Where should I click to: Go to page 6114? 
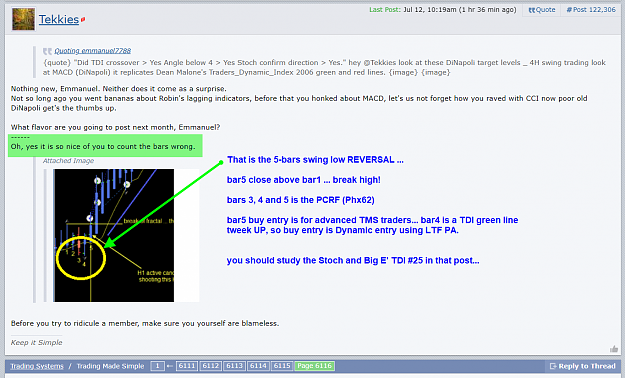click(258, 366)
